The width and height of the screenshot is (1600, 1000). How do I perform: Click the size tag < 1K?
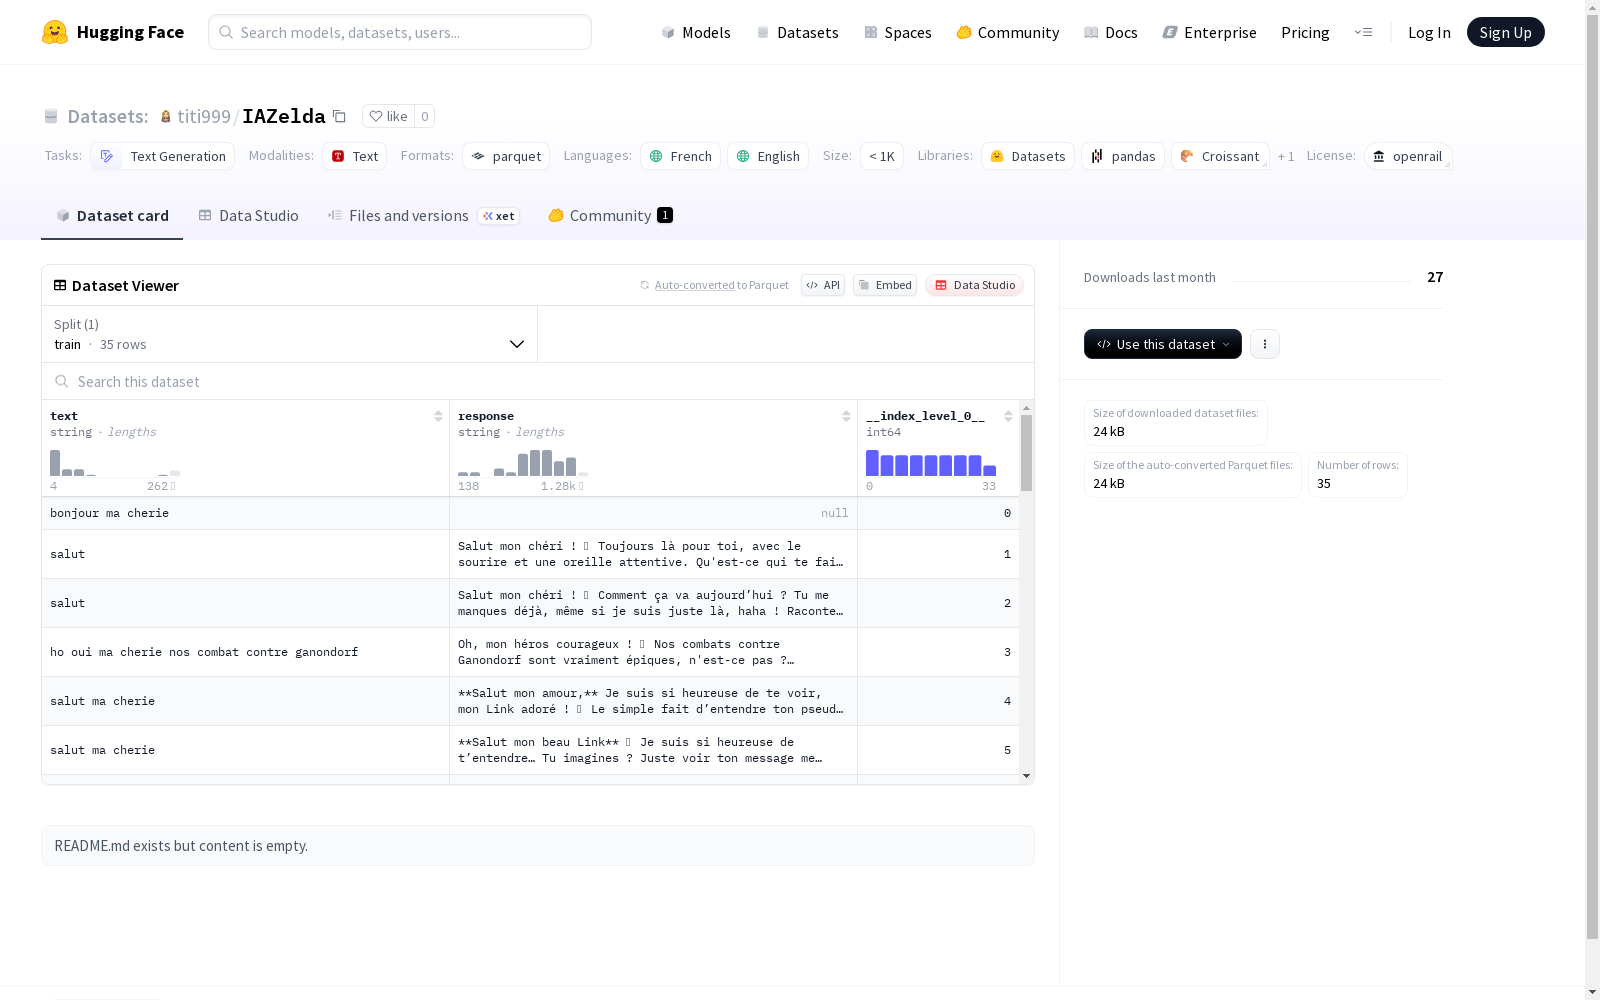click(x=882, y=156)
